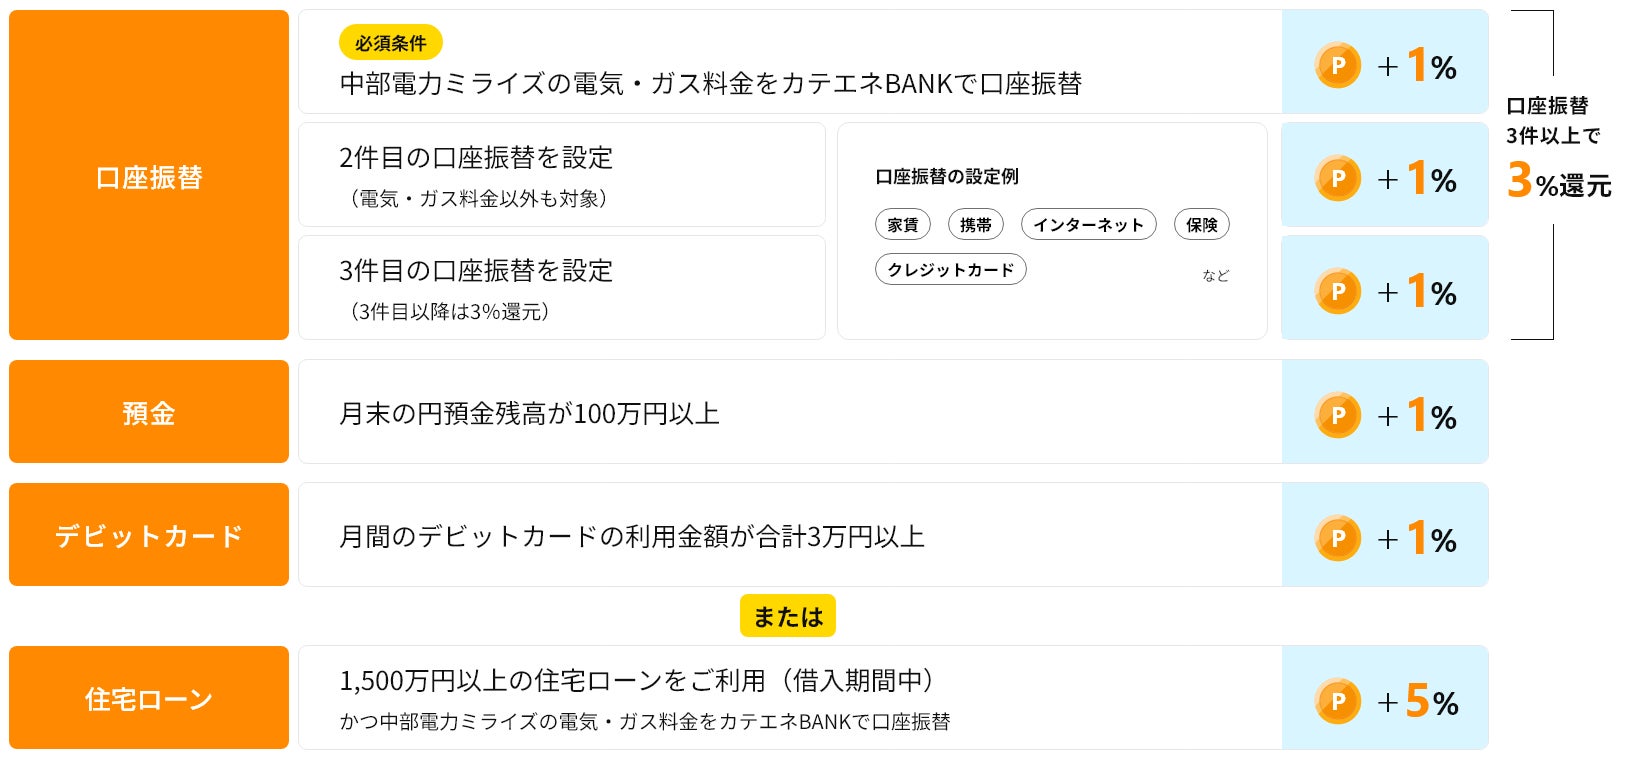Select the 保険 example tag
This screenshot has height=762, width=1625.
point(1201,225)
